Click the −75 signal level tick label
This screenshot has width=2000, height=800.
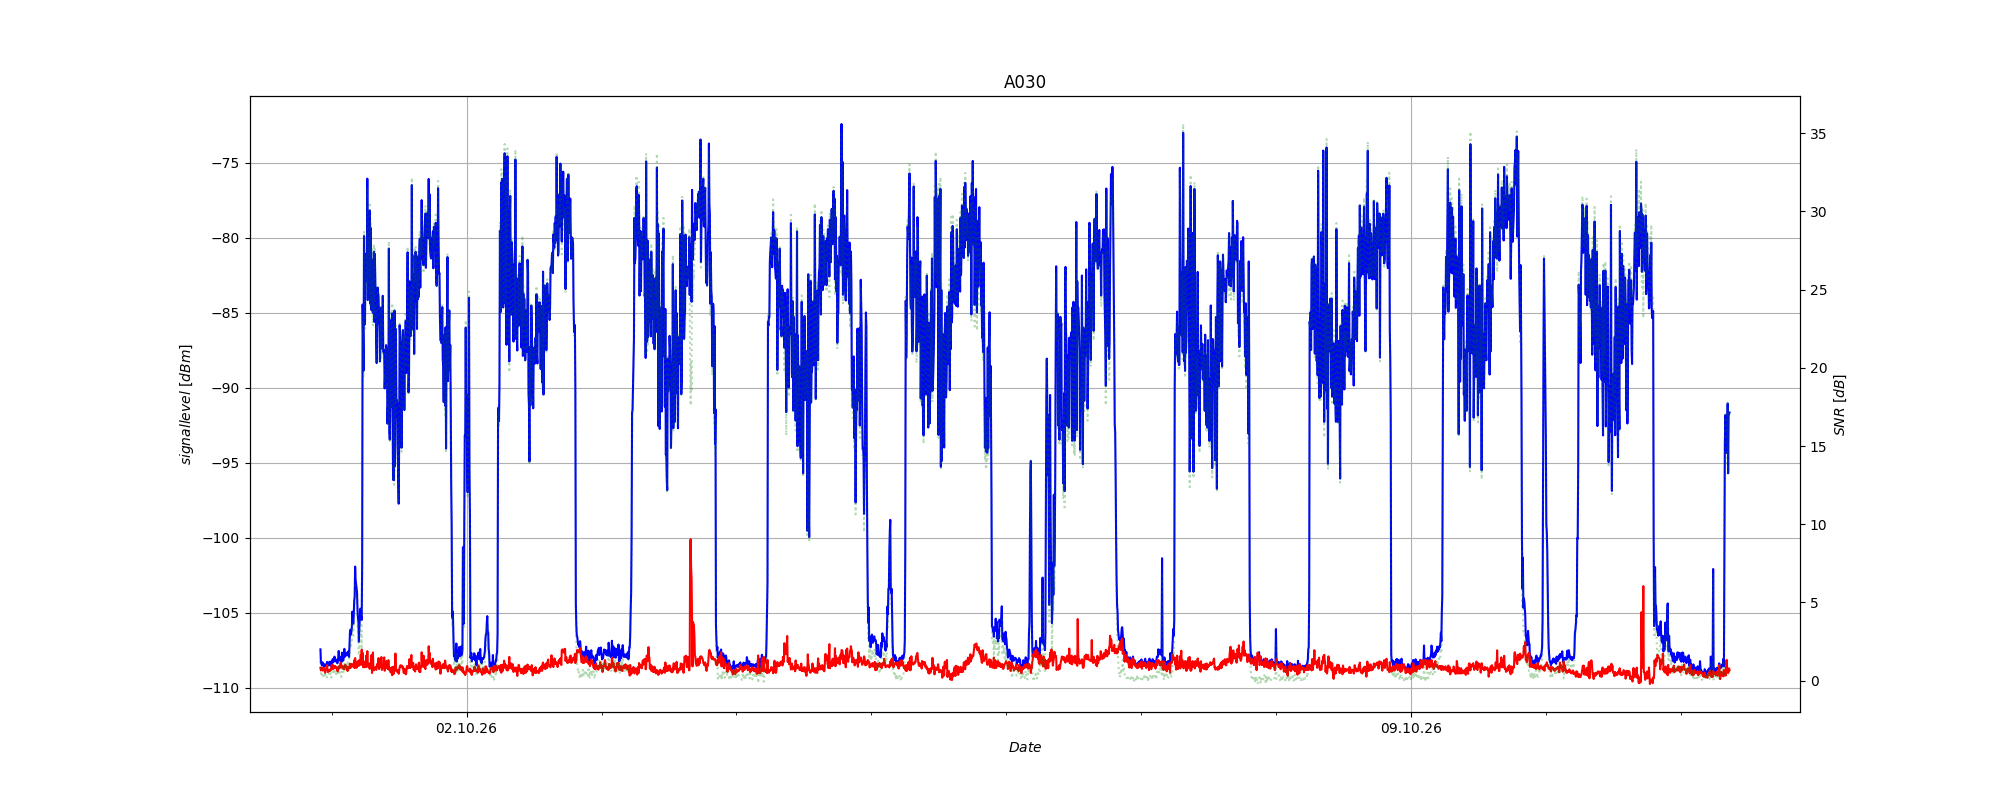point(225,164)
